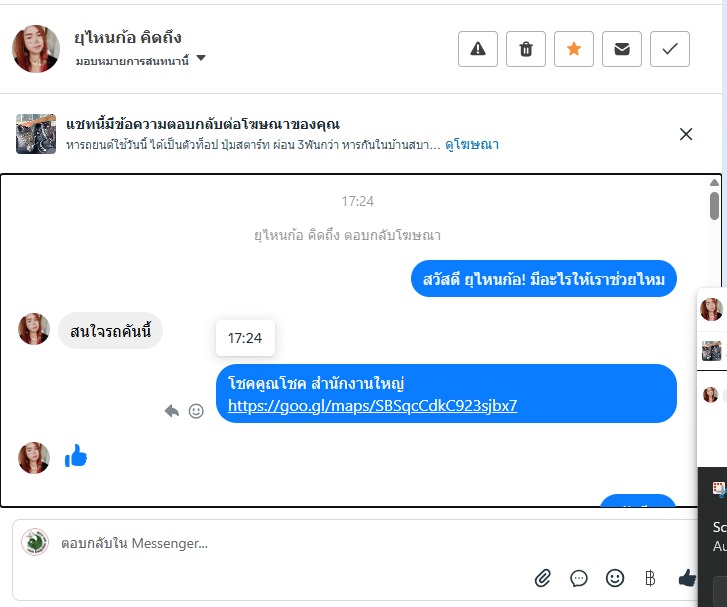
Task: Dismiss the ad reply banner with the X
Action: click(686, 134)
